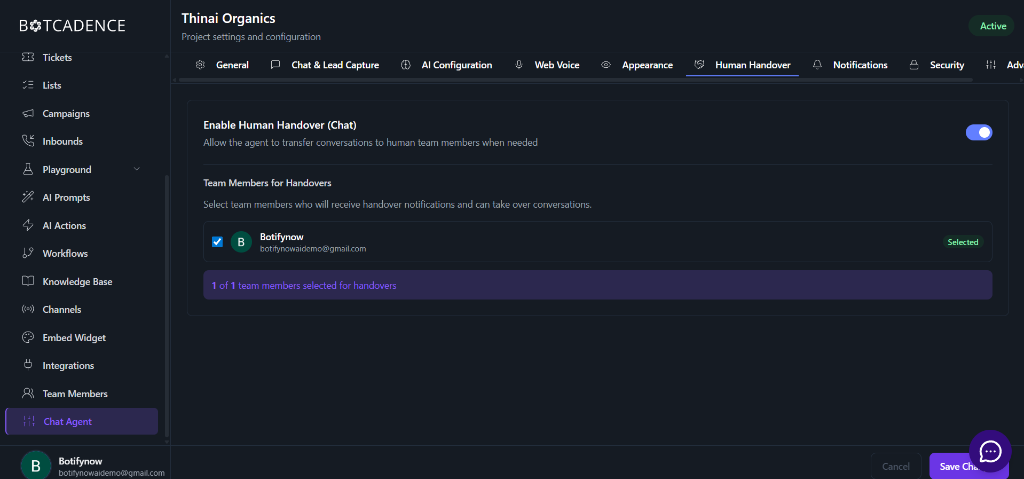Switch to the General tab
Viewport: 1024px width, 479px height.
pyautogui.click(x=222, y=65)
